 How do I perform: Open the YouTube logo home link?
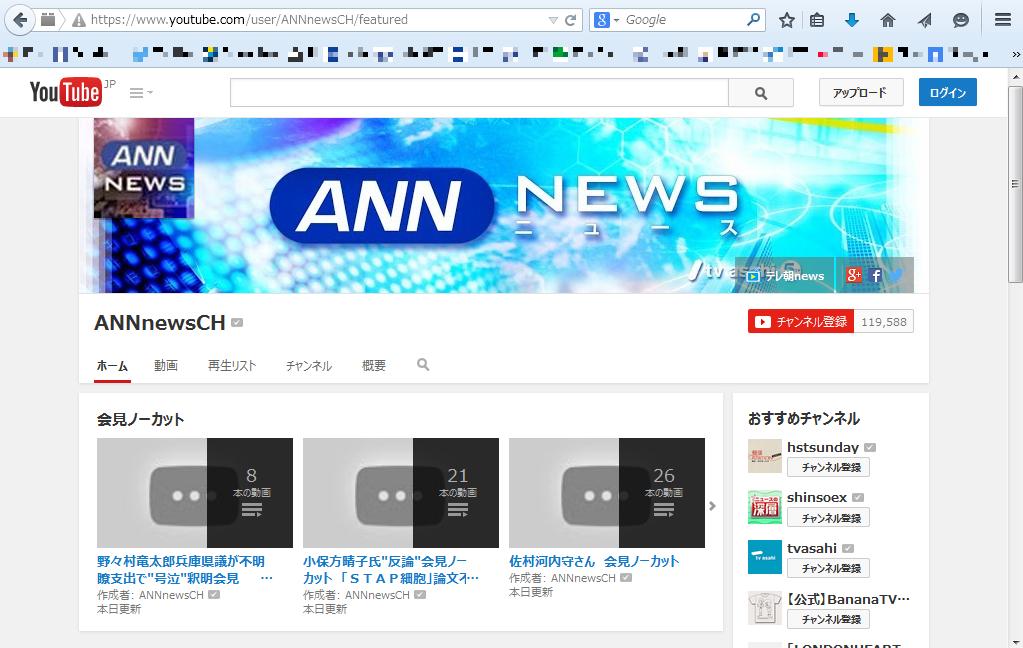(66, 92)
